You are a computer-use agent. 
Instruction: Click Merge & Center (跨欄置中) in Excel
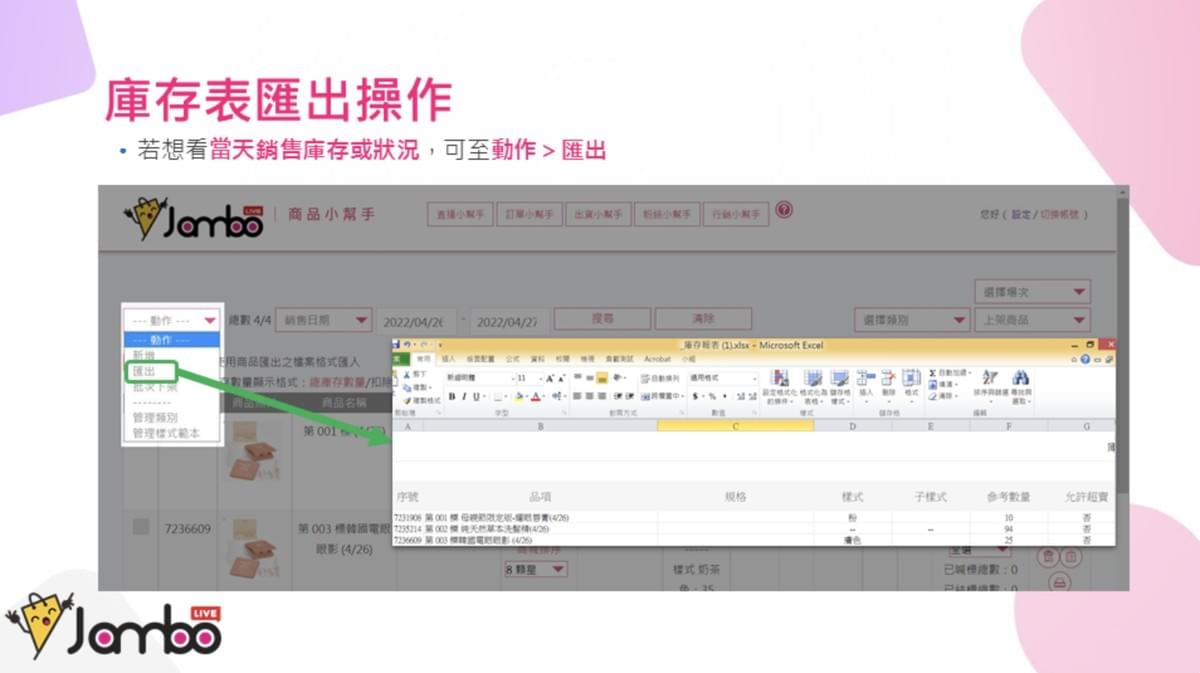point(661,396)
